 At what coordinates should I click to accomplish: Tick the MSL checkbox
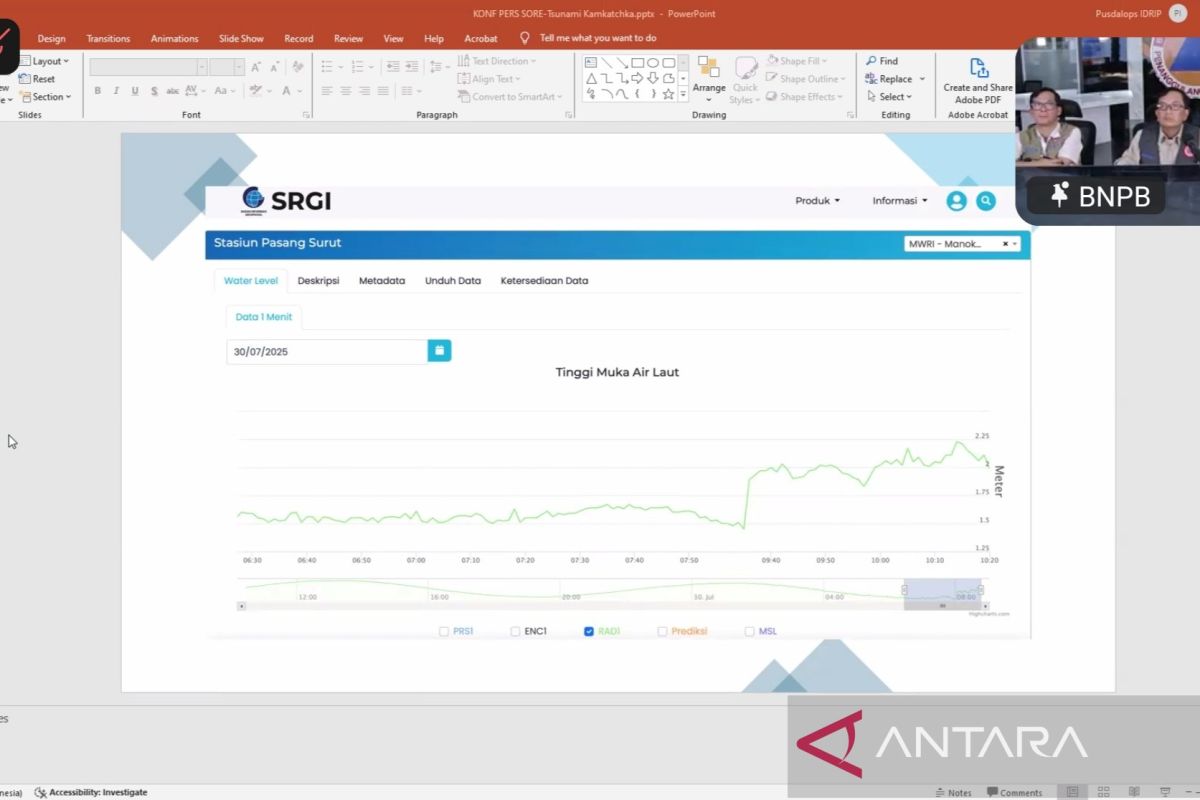[x=750, y=631]
